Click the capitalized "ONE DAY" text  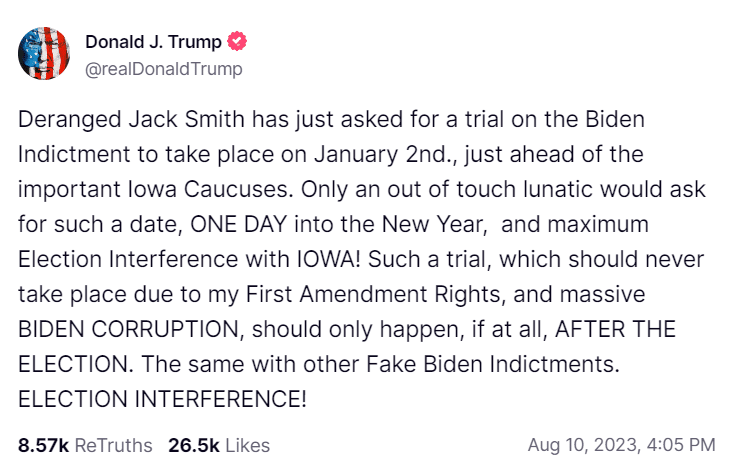click(239, 225)
